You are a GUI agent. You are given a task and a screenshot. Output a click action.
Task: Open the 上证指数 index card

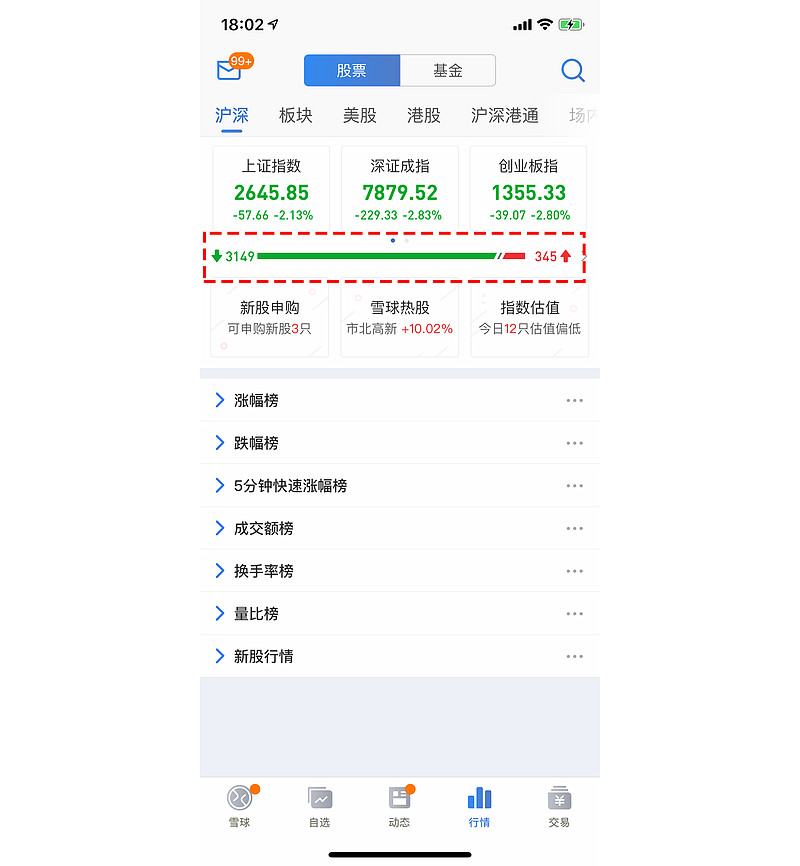[271, 188]
